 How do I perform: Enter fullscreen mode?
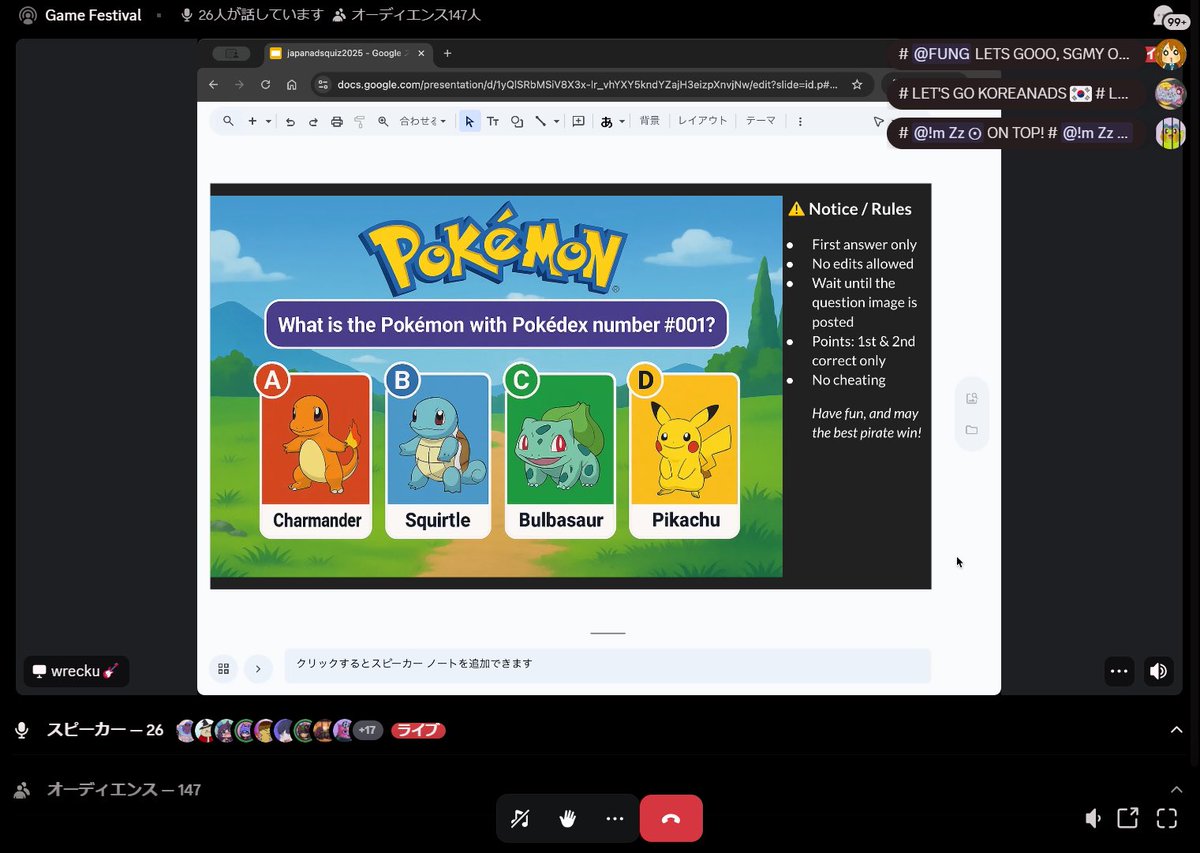[1166, 819]
